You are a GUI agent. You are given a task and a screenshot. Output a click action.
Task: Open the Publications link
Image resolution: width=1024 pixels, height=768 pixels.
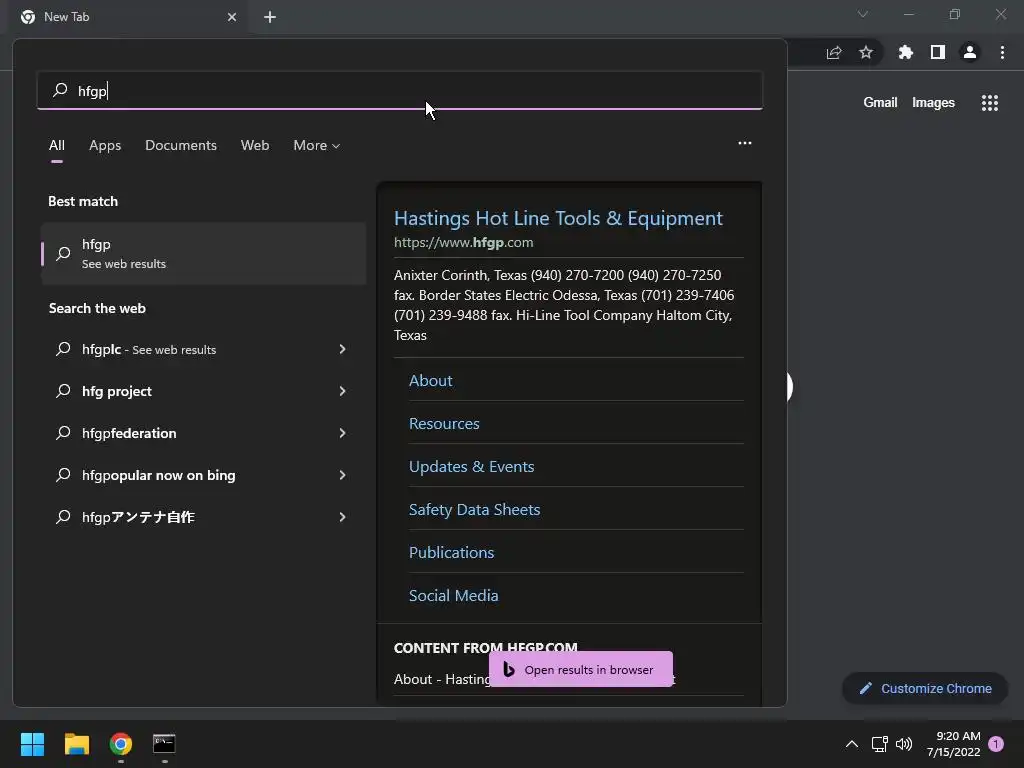tap(451, 552)
